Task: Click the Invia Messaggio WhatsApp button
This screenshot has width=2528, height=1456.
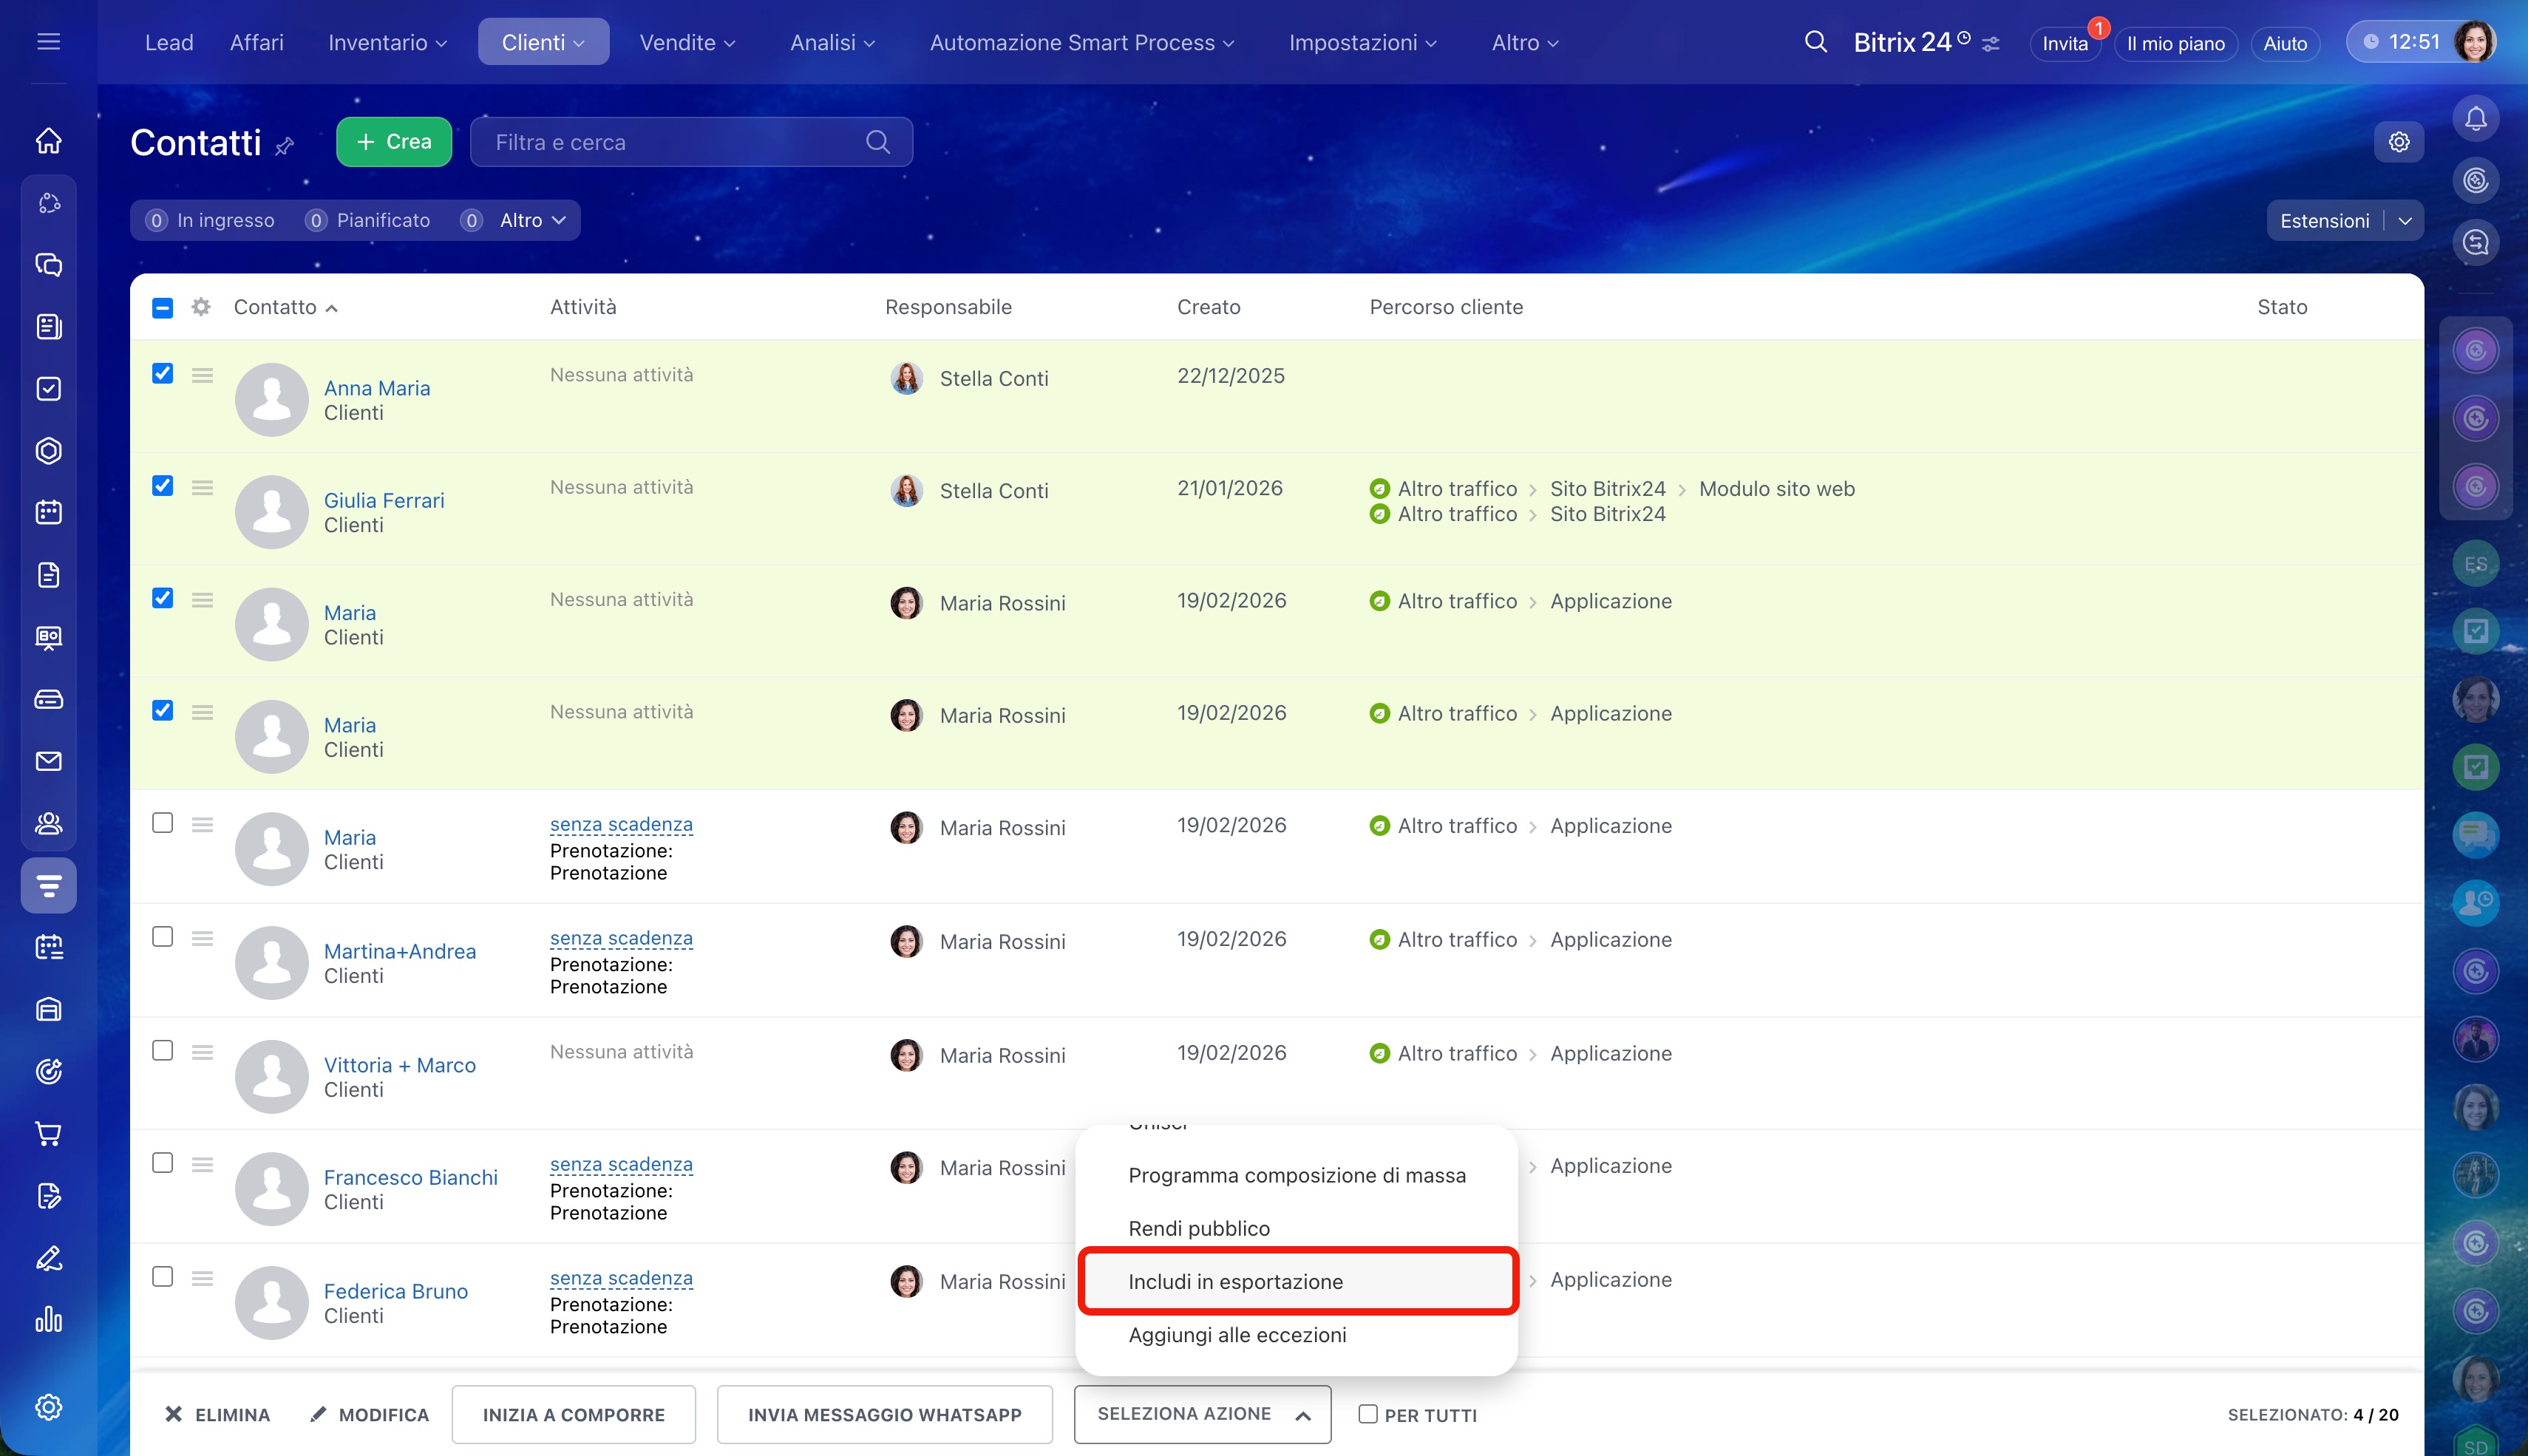Action: tap(884, 1414)
